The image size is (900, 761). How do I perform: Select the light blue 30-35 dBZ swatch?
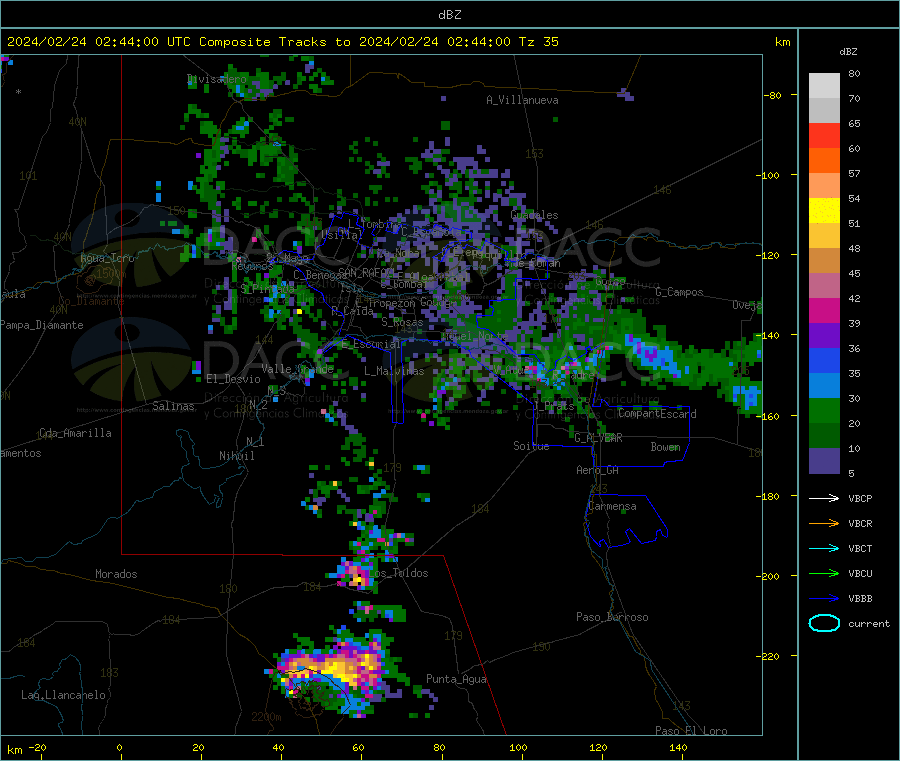coord(824,386)
